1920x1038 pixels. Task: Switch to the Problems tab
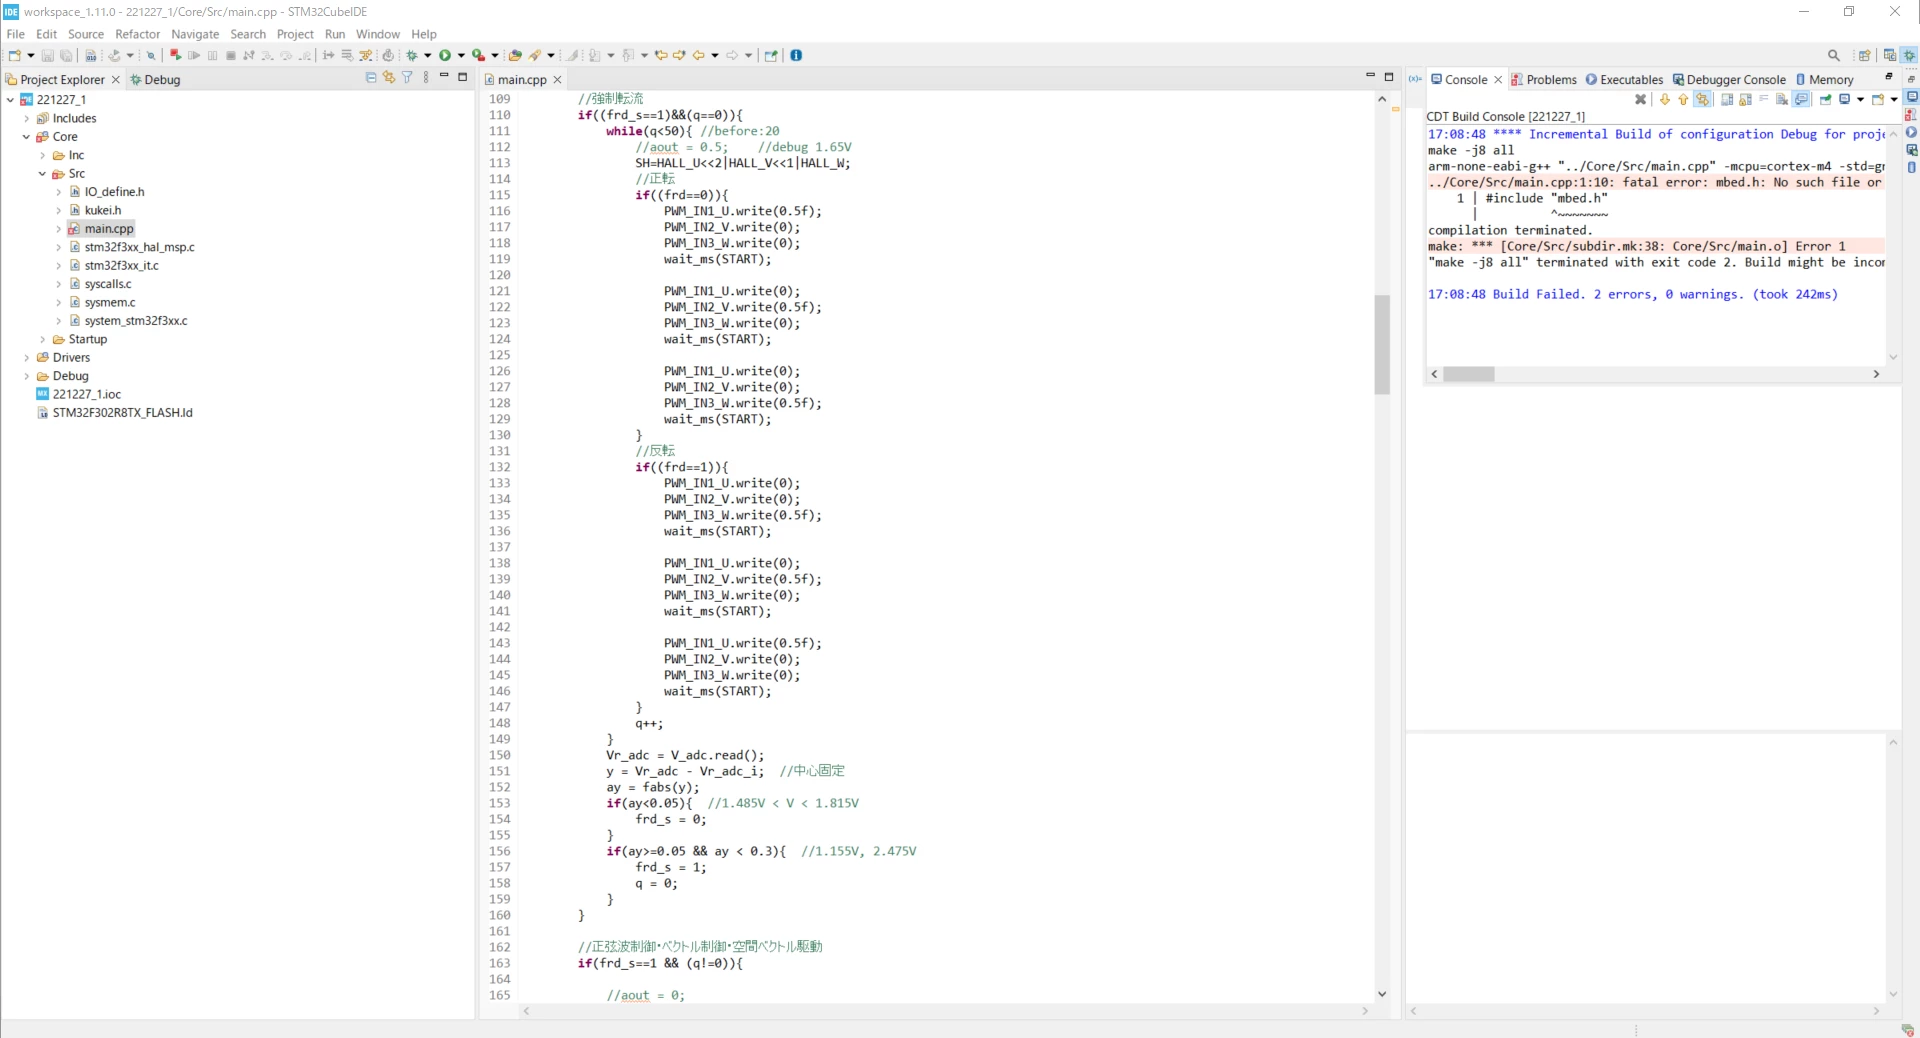[x=1543, y=80]
